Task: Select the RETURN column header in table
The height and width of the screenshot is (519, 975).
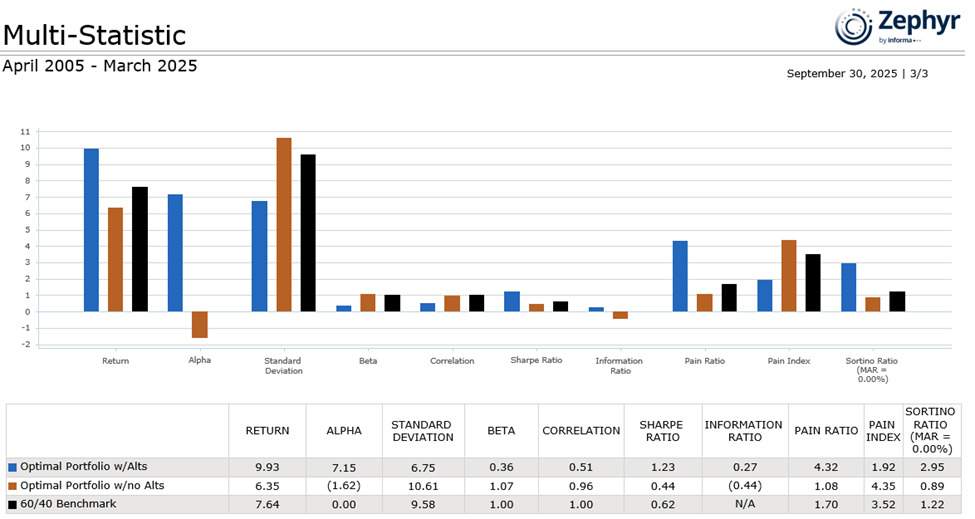Action: (267, 431)
